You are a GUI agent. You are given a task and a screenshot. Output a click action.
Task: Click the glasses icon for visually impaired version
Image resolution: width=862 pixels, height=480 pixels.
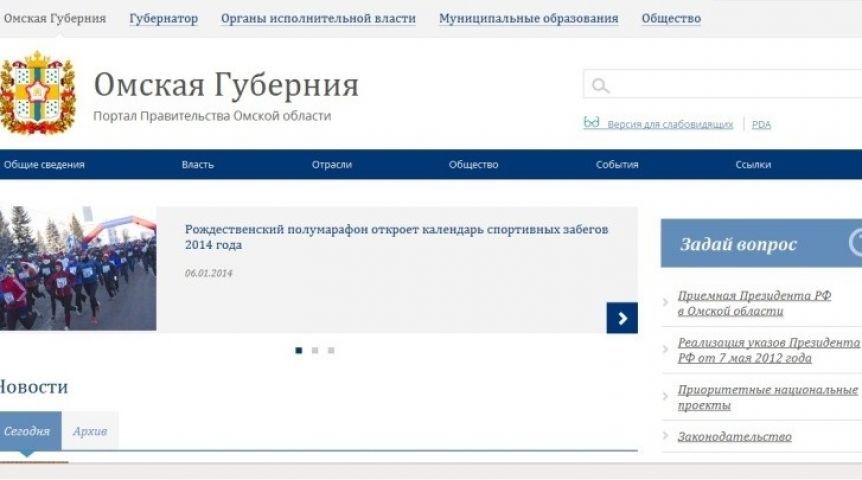click(592, 123)
